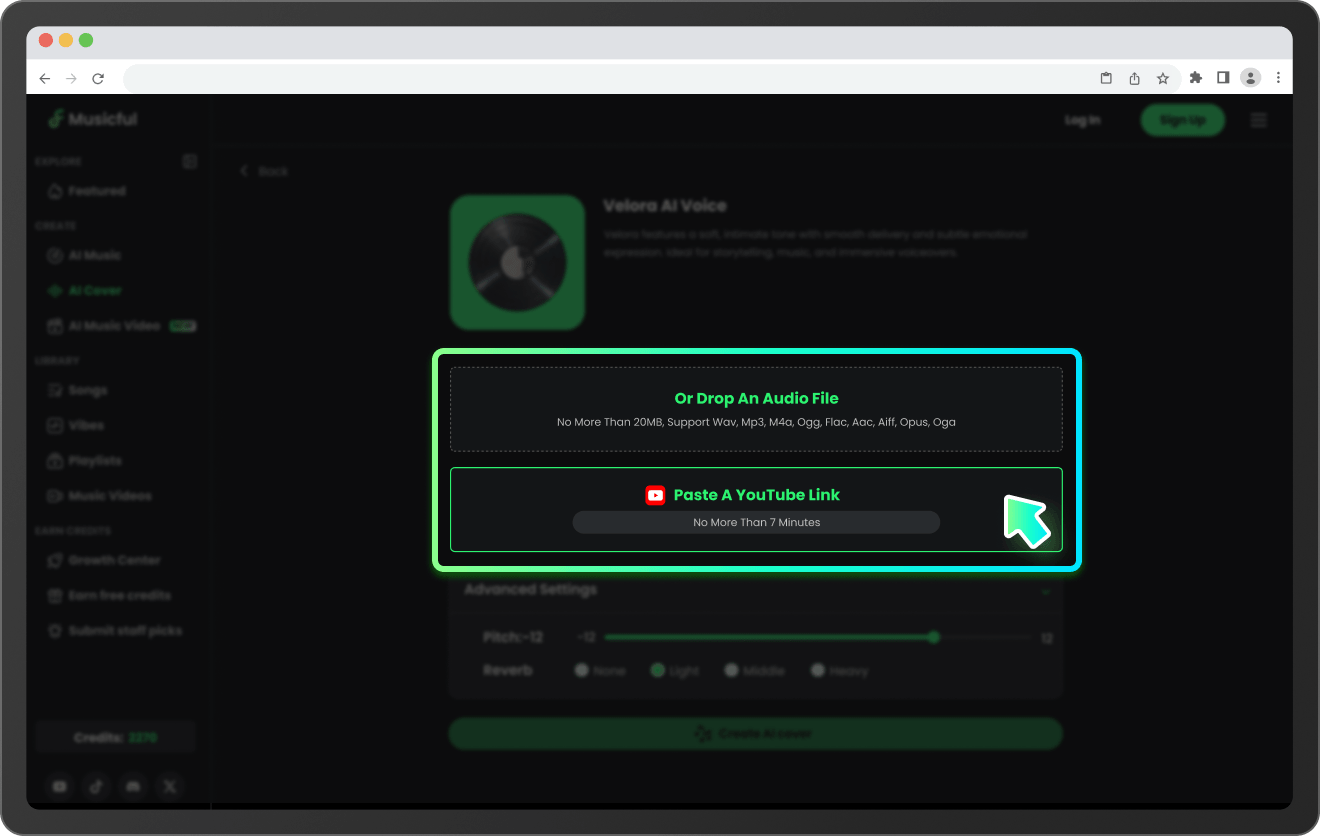The width and height of the screenshot is (1320, 836).
Task: Open the hamburger menu next to Sign Up
Action: pos(1259,120)
